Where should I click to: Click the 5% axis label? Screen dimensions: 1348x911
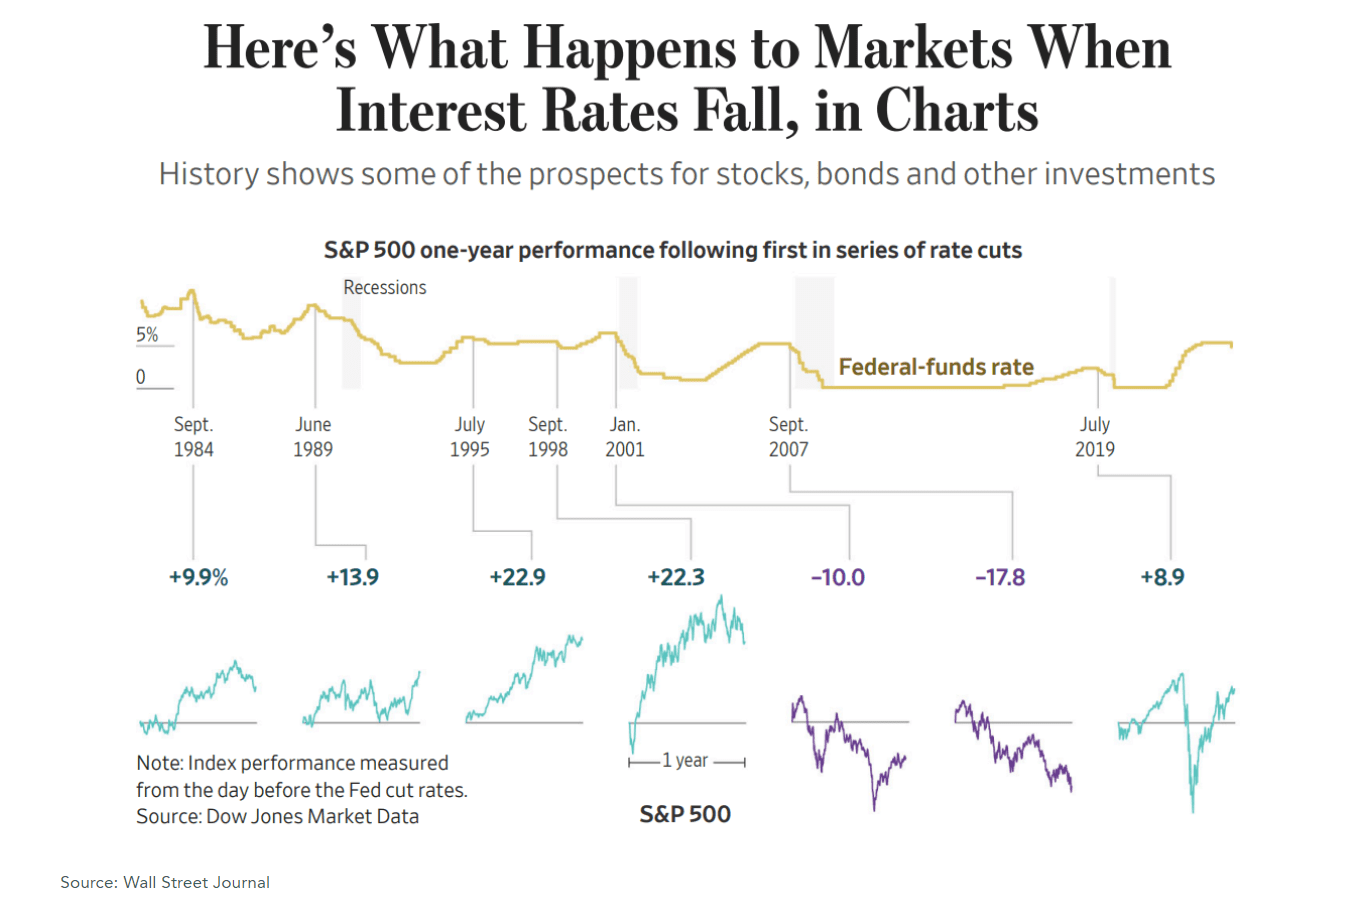[x=147, y=335]
